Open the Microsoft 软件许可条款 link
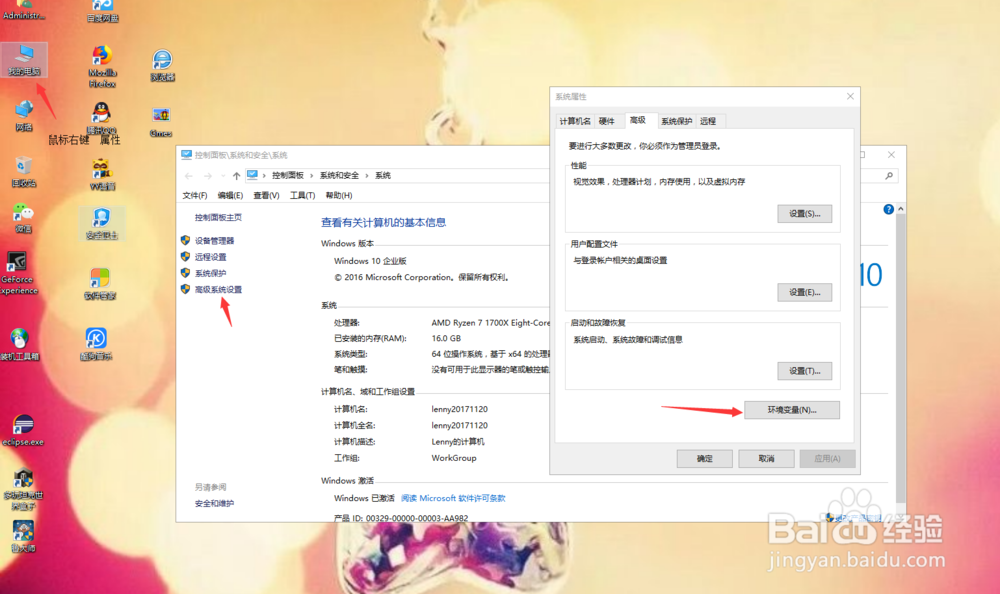This screenshot has height=594, width=1000. [455, 497]
